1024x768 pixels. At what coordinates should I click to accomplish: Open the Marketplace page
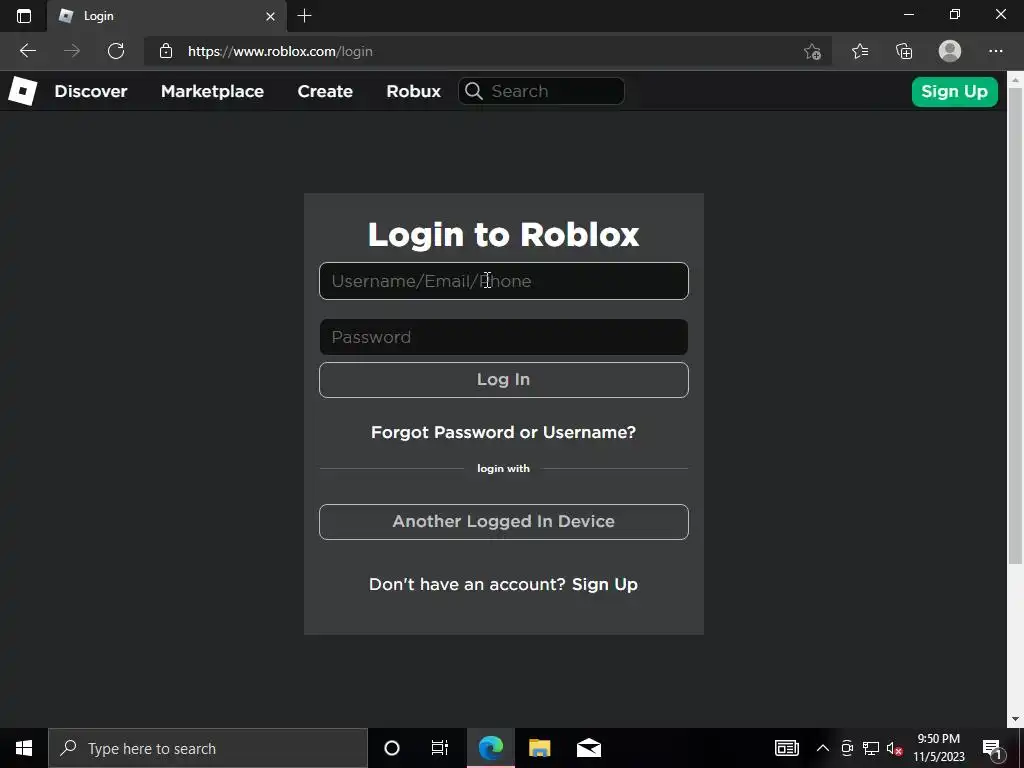212,91
